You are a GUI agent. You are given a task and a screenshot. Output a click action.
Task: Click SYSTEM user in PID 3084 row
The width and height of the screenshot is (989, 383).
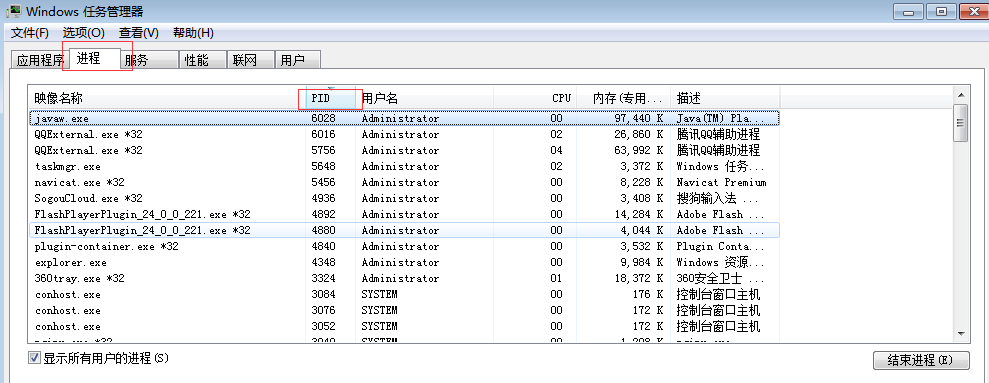coord(379,295)
